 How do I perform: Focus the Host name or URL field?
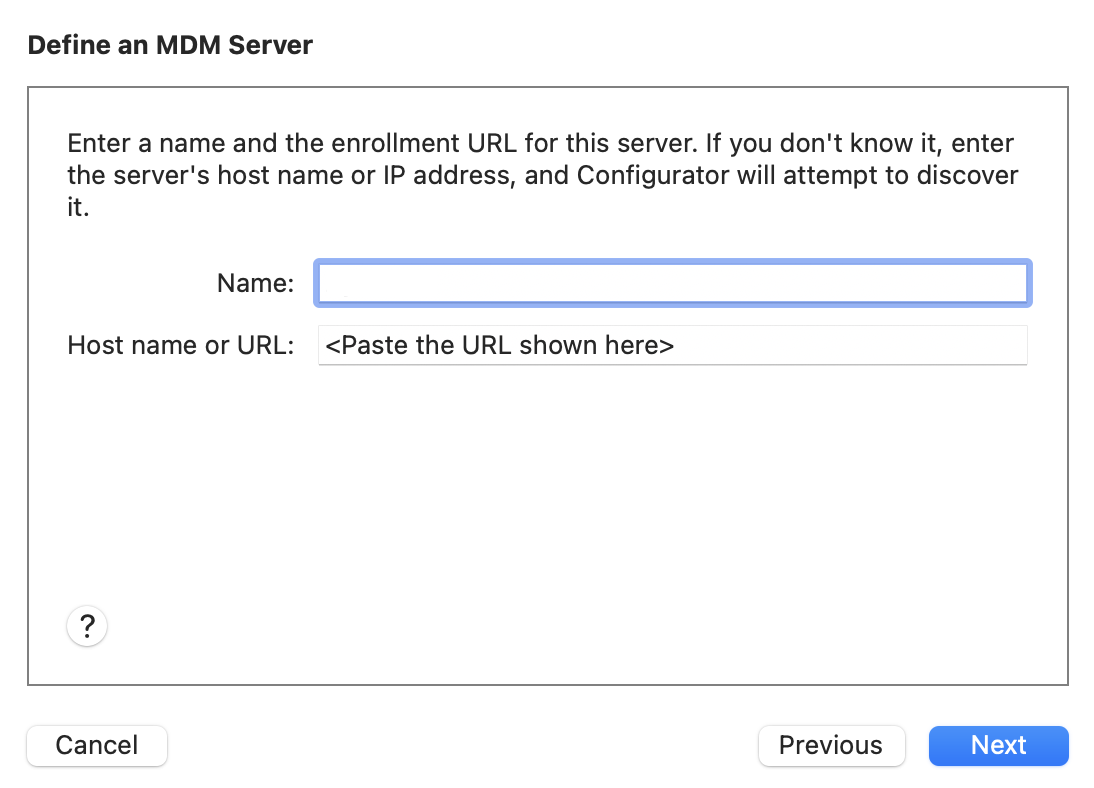[672, 346]
